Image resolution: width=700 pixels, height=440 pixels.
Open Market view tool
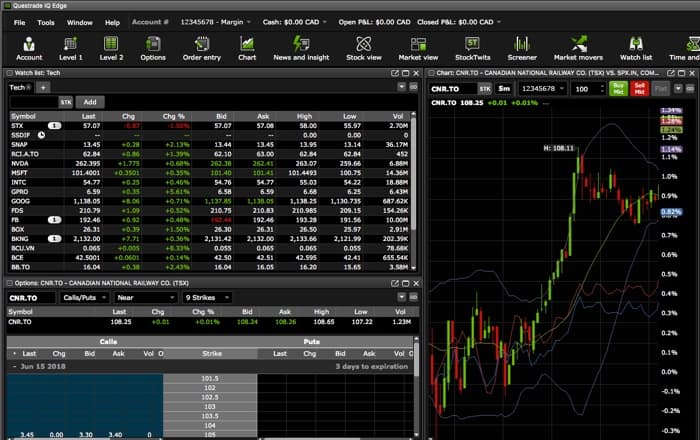pos(418,49)
